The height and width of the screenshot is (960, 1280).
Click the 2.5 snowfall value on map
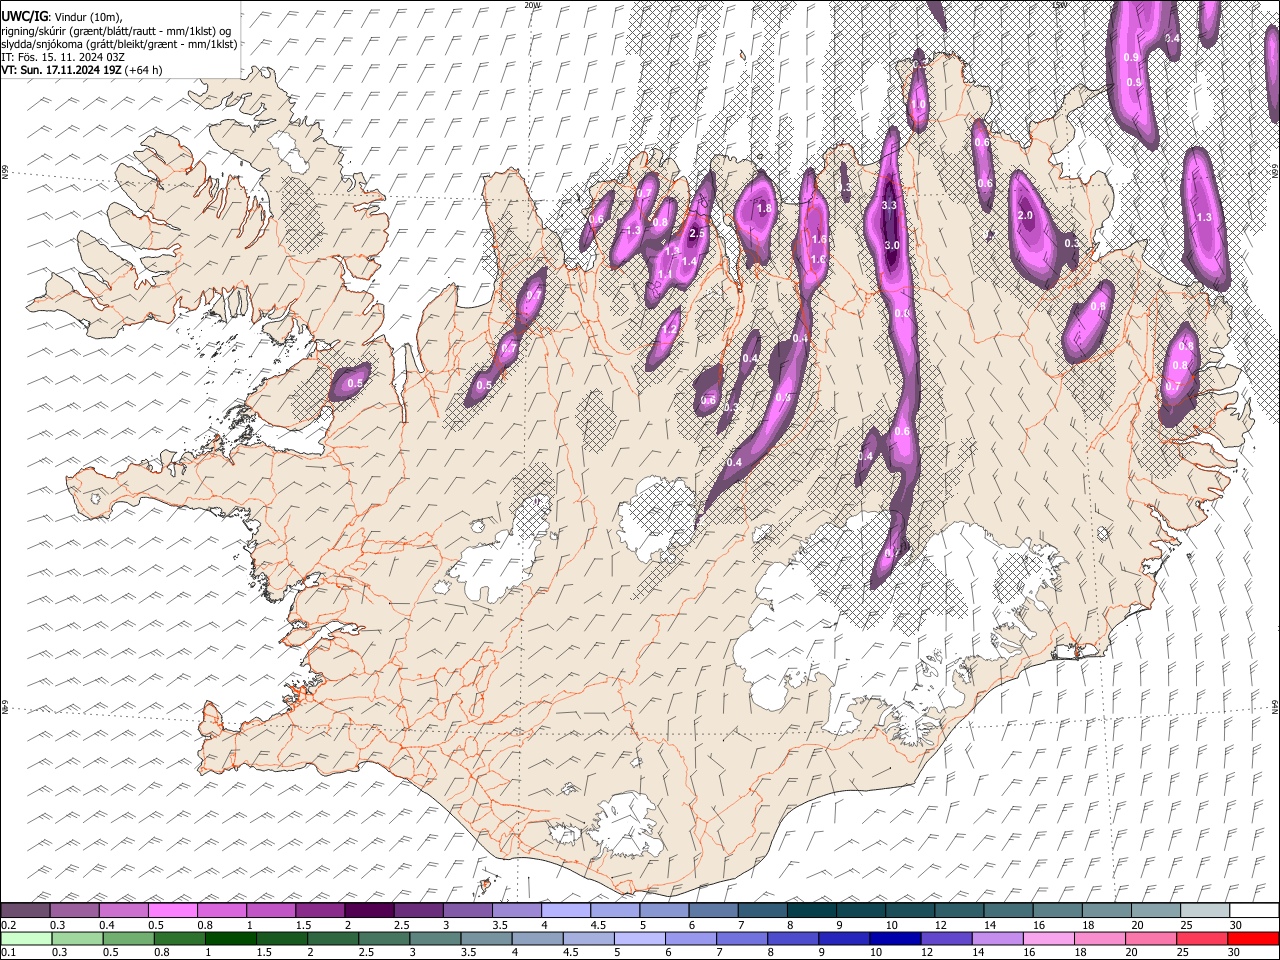tap(698, 234)
